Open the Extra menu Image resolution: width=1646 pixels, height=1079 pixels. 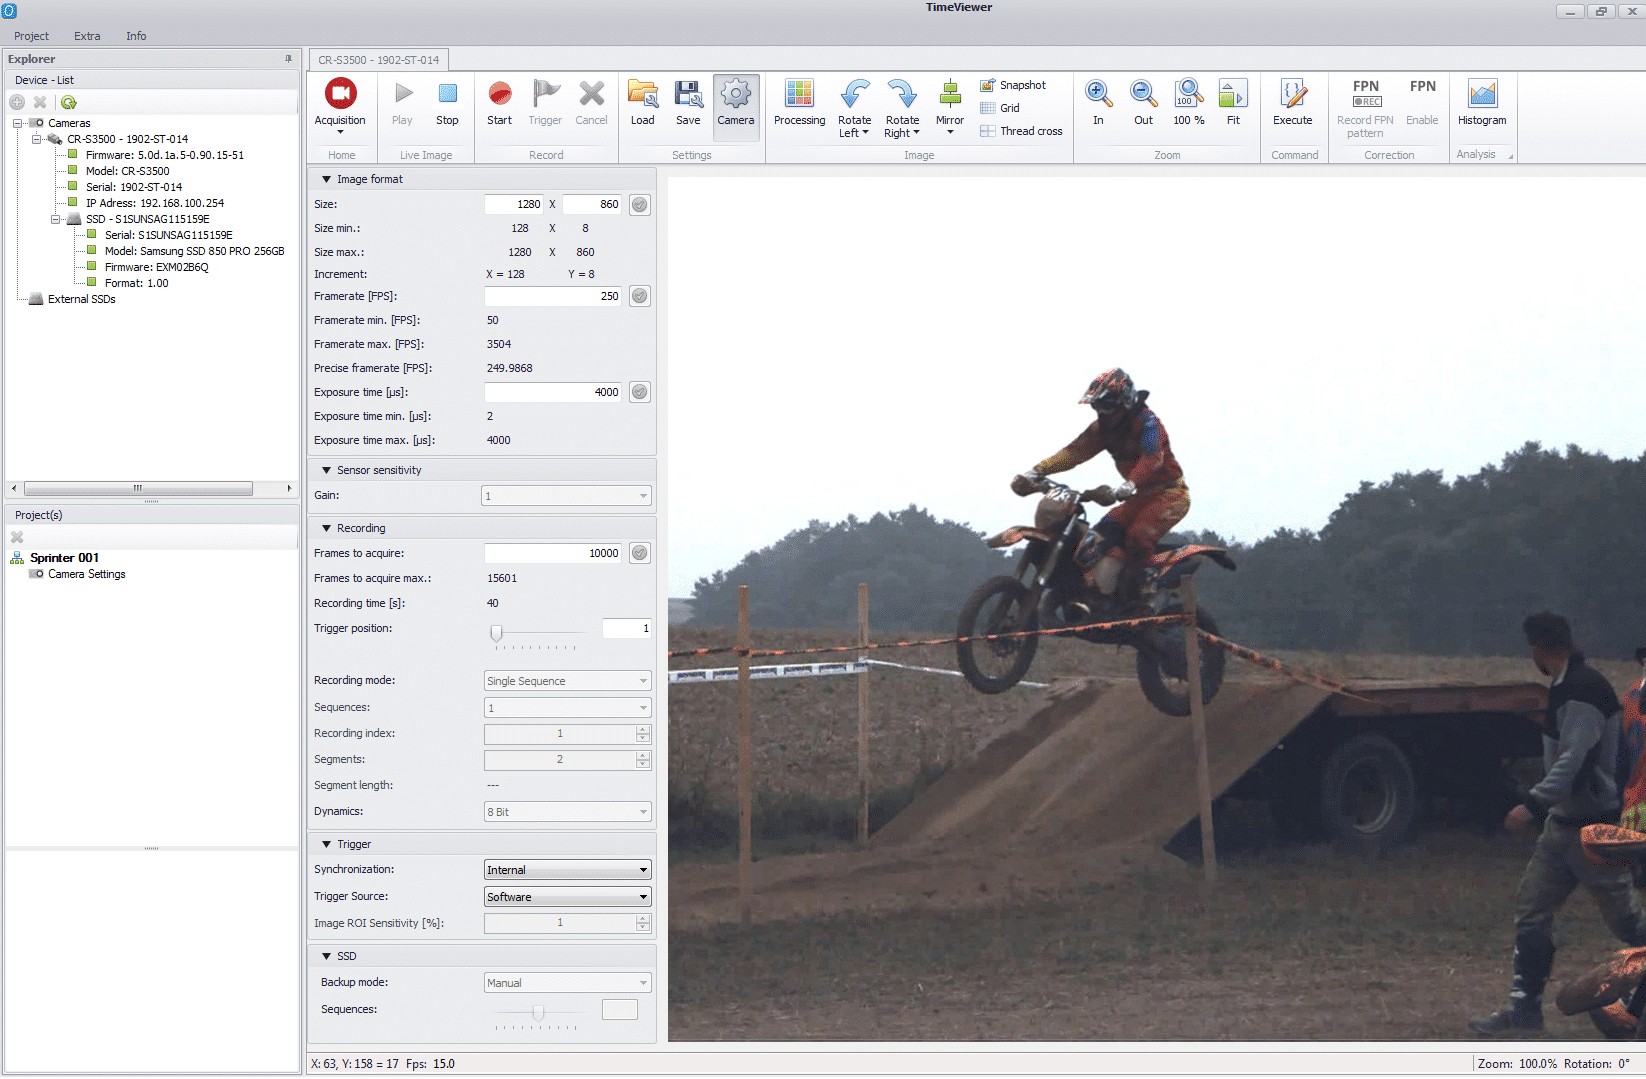click(87, 36)
